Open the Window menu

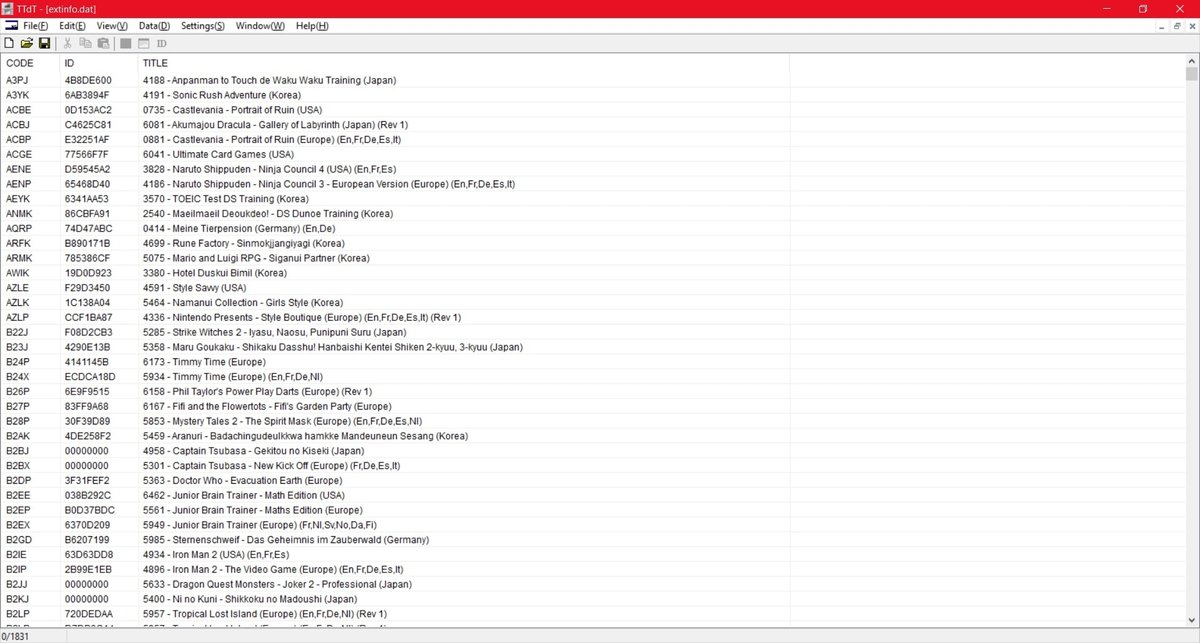coord(260,25)
